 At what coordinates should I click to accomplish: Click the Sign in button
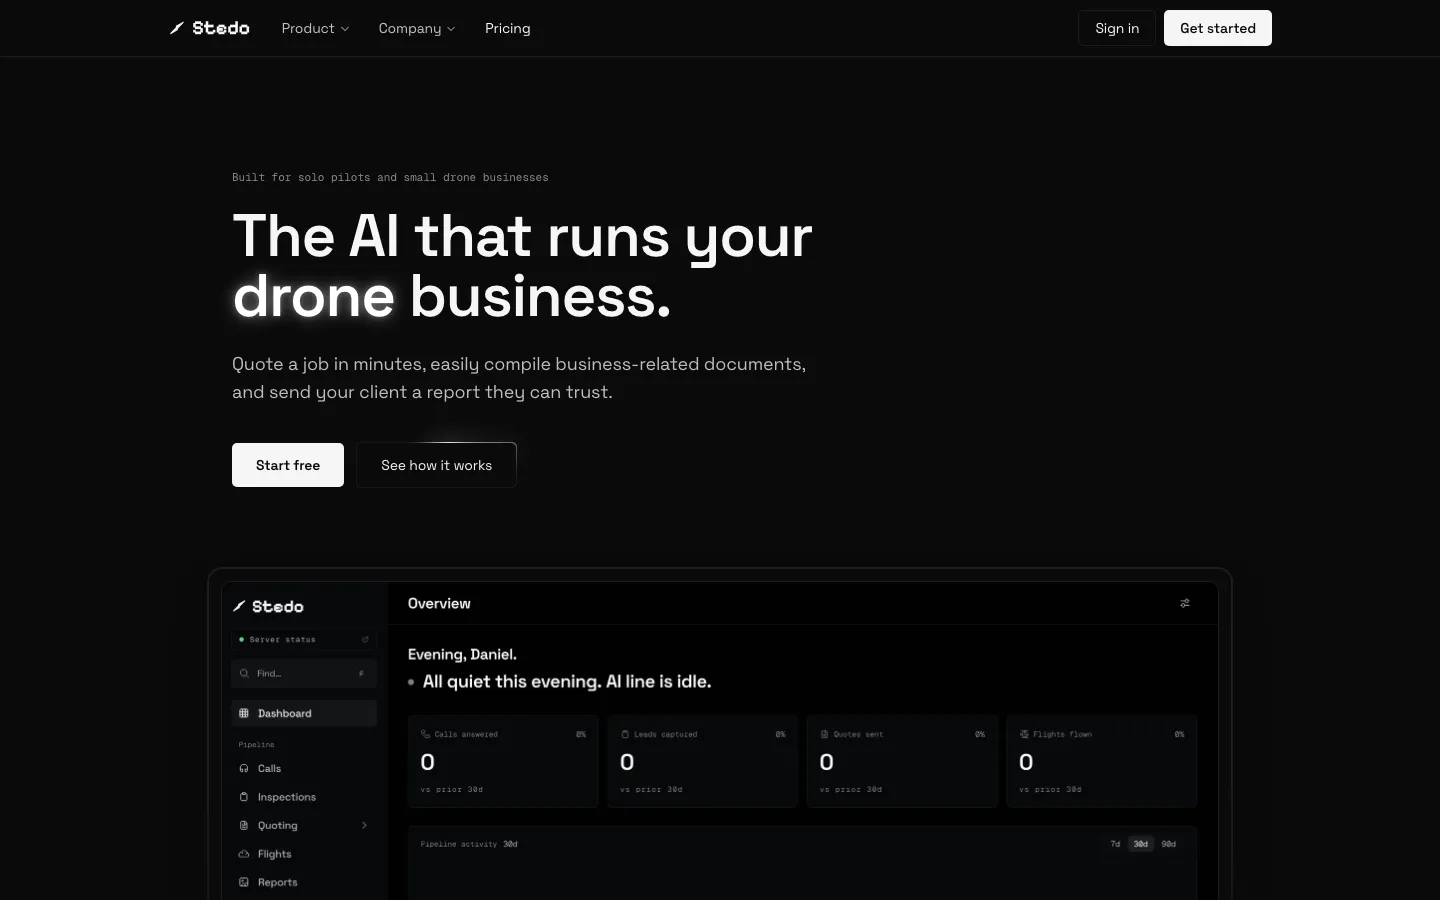(x=1117, y=28)
